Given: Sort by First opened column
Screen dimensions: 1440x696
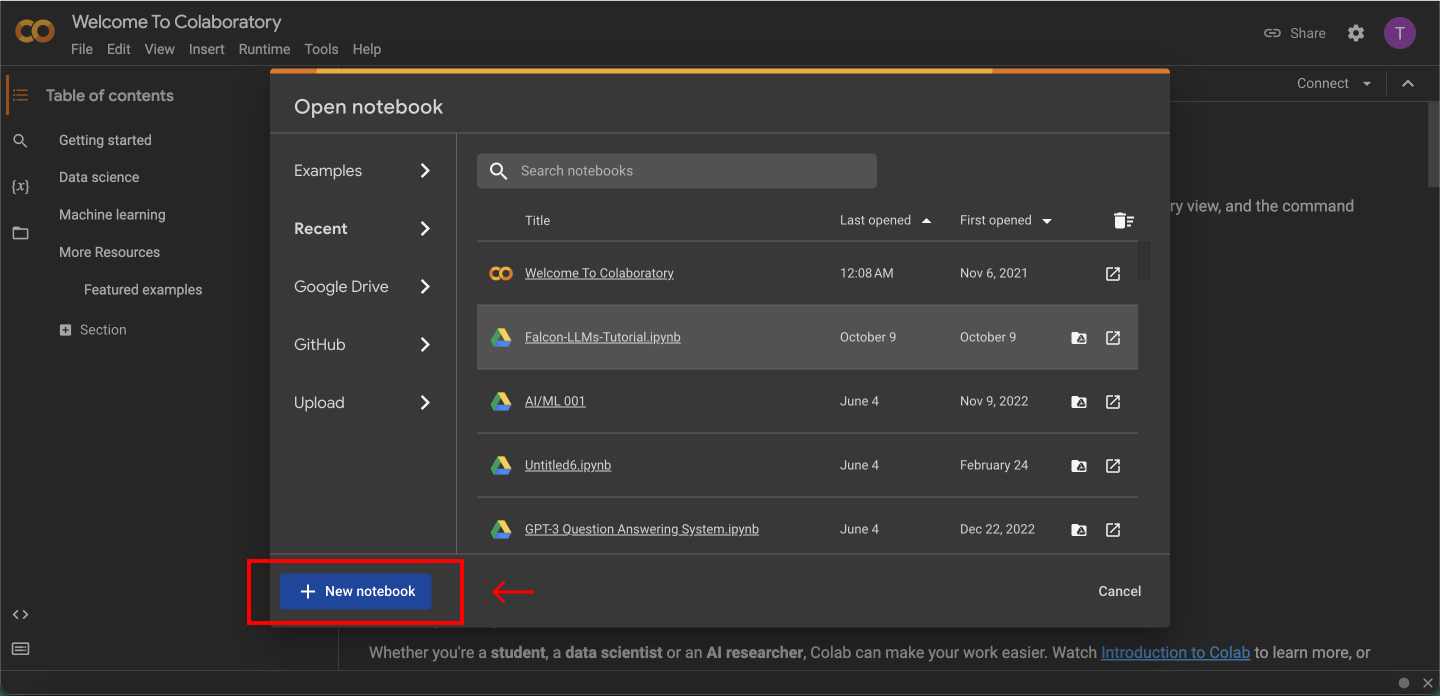Looking at the screenshot, I should pyautogui.click(x=1006, y=220).
